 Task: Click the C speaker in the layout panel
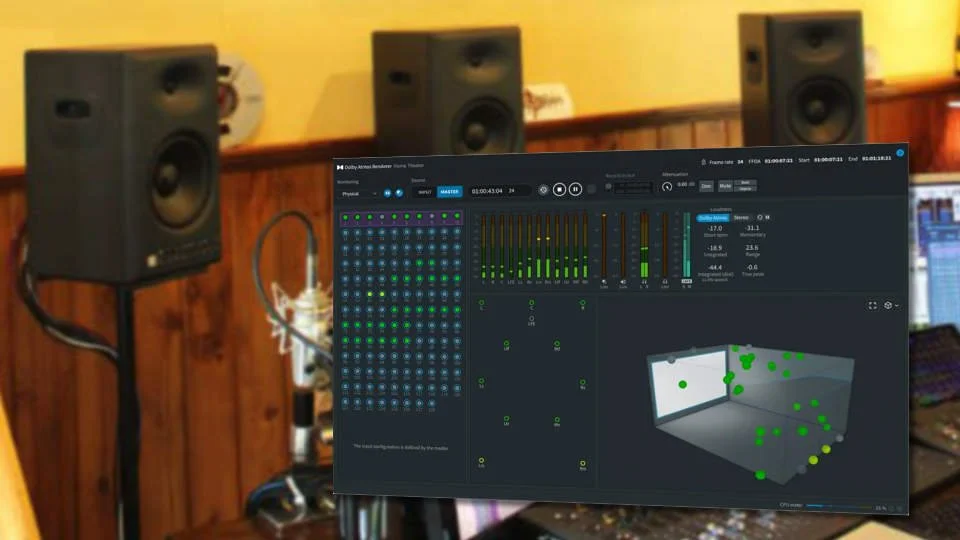click(531, 304)
